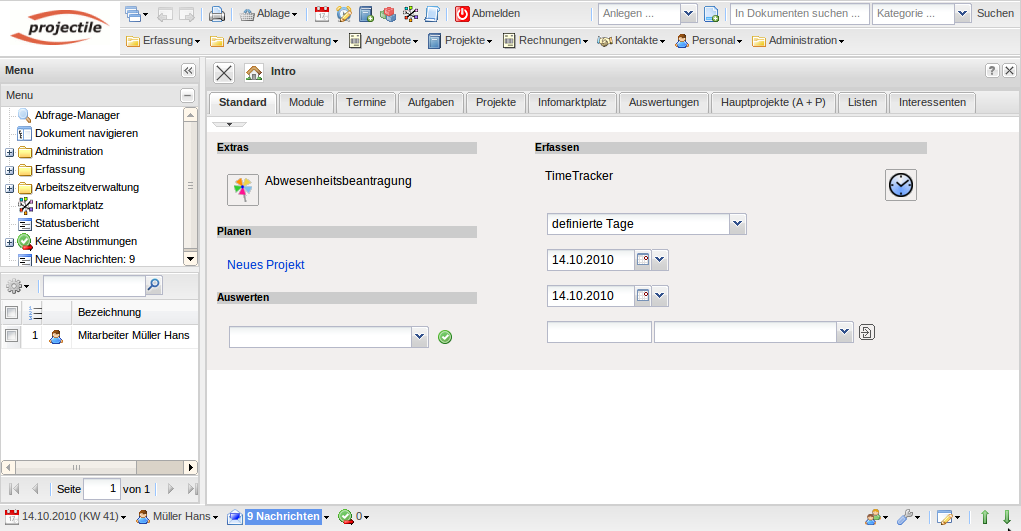
Task: Expand the Arbeitszeitverwaltung tree folder
Action: 10,188
